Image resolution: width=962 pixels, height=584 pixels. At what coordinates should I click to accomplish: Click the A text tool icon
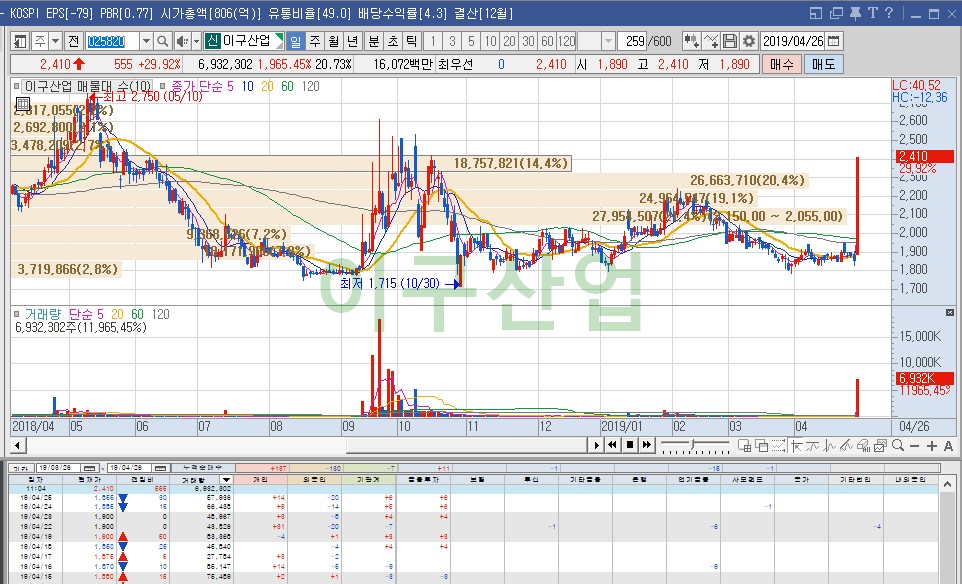click(948, 446)
